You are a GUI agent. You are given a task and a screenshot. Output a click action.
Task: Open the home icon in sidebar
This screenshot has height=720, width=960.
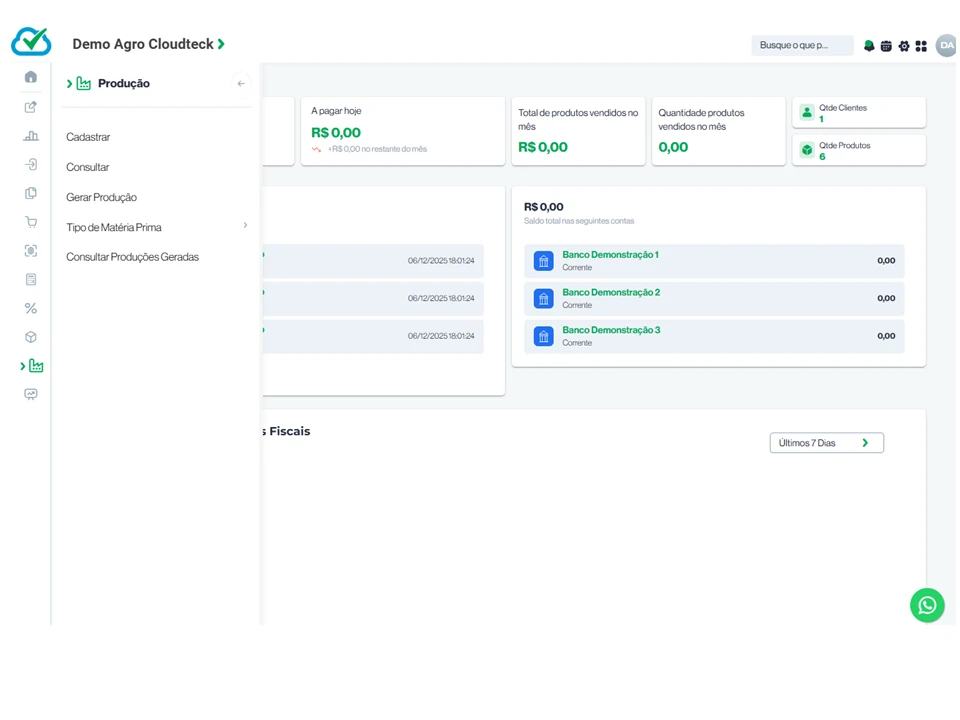click(x=31, y=77)
